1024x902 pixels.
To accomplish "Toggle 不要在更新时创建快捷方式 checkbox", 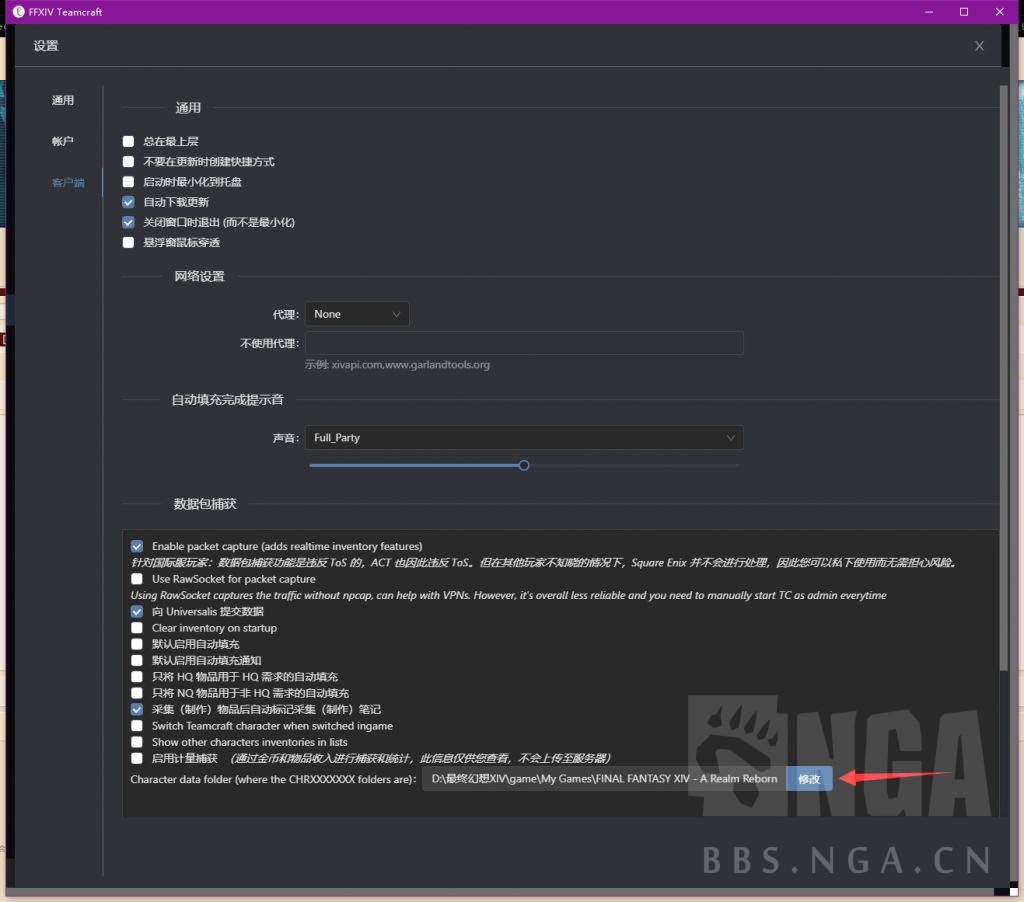I will point(128,161).
